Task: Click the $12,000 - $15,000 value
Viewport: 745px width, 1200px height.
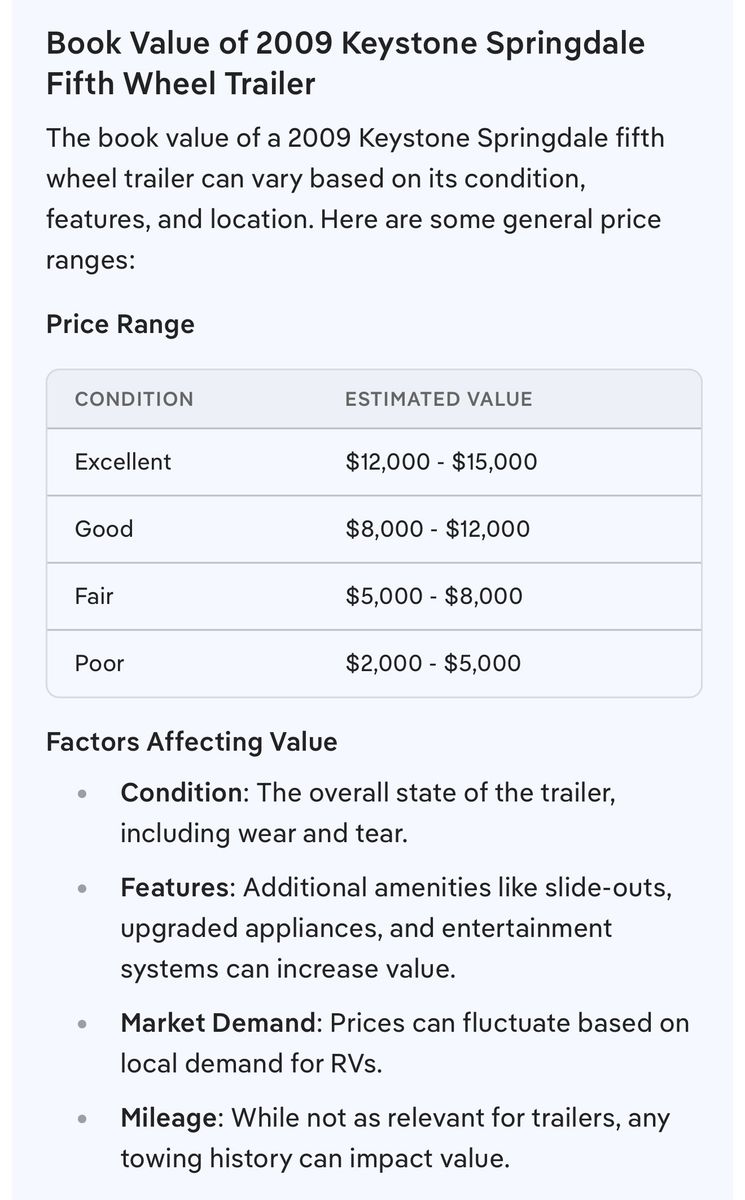Action: (441, 462)
